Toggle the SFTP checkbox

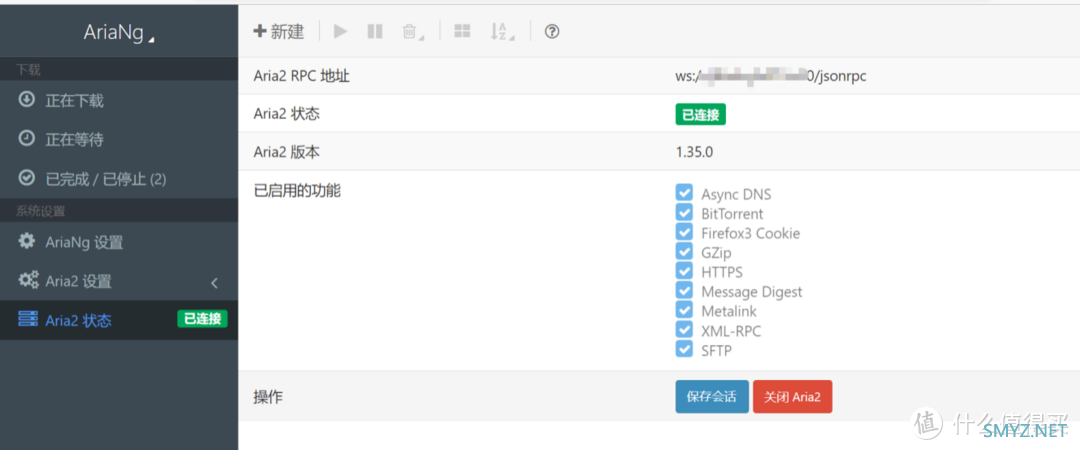[x=684, y=349]
